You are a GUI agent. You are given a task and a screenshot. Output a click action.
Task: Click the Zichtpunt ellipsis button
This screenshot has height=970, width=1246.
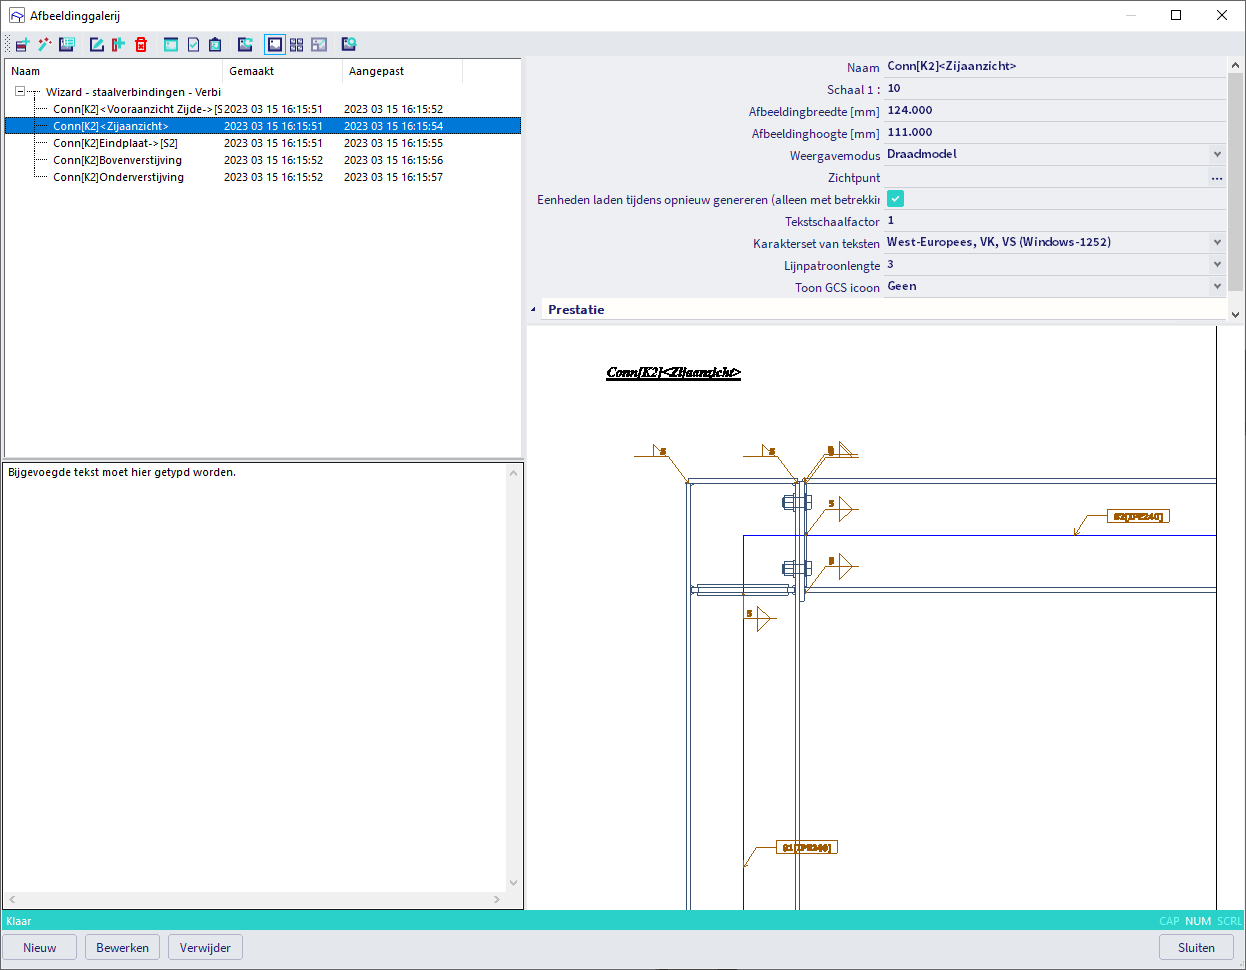pyautogui.click(x=1217, y=178)
